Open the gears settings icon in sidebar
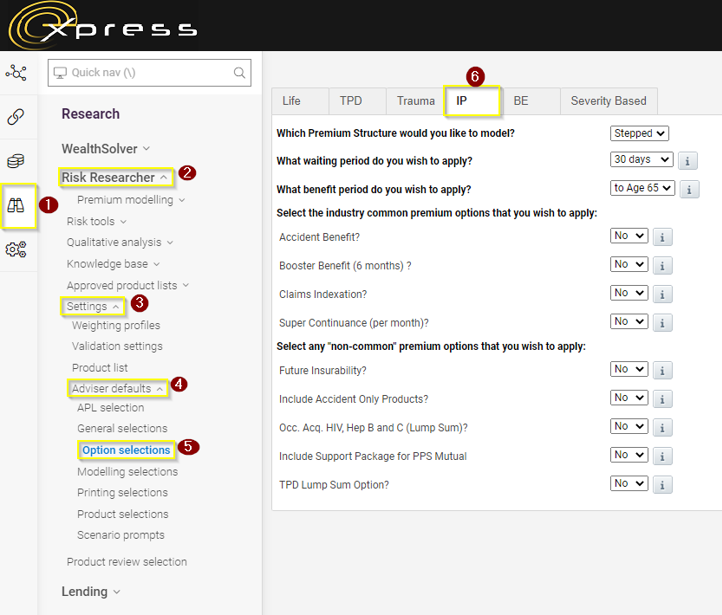 pyautogui.click(x=16, y=249)
